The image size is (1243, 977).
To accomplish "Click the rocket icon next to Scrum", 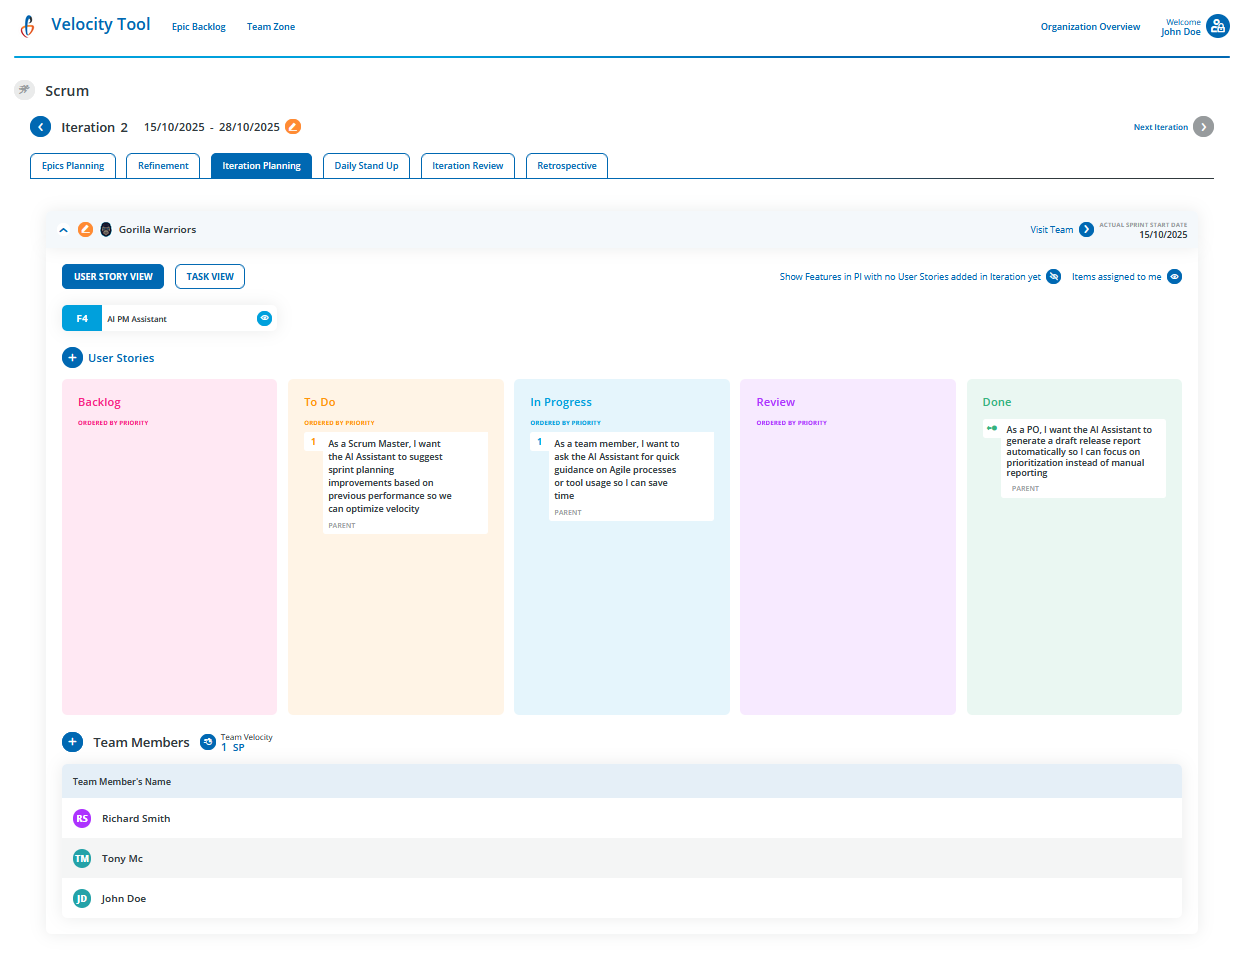I will (x=24, y=90).
